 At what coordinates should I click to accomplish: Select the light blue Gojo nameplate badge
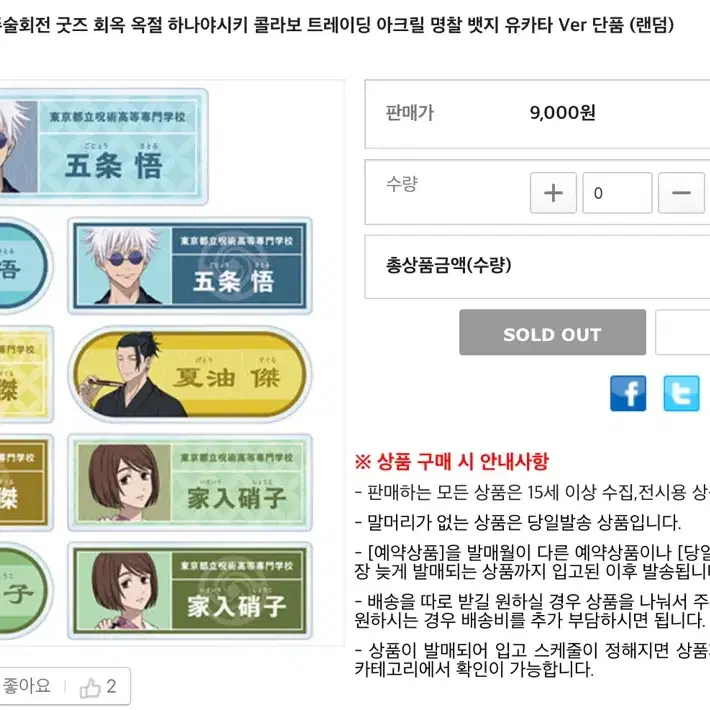(x=103, y=147)
